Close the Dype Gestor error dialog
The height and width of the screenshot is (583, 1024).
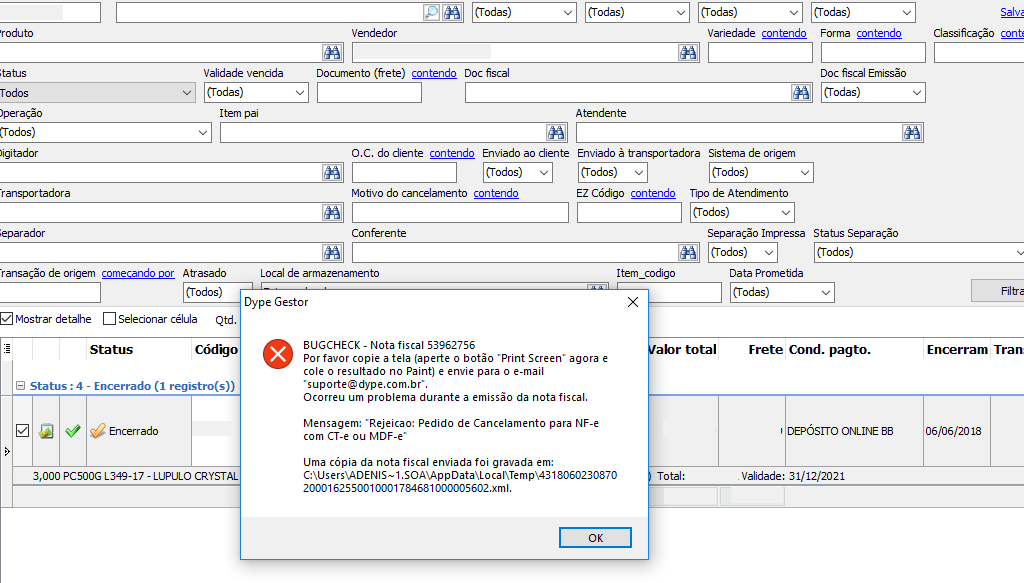(x=633, y=302)
